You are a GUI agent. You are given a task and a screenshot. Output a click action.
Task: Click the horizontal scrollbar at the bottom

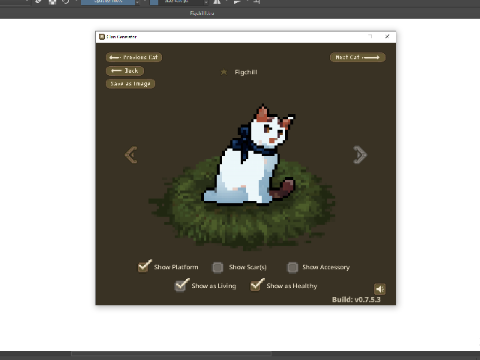(x=171, y=354)
